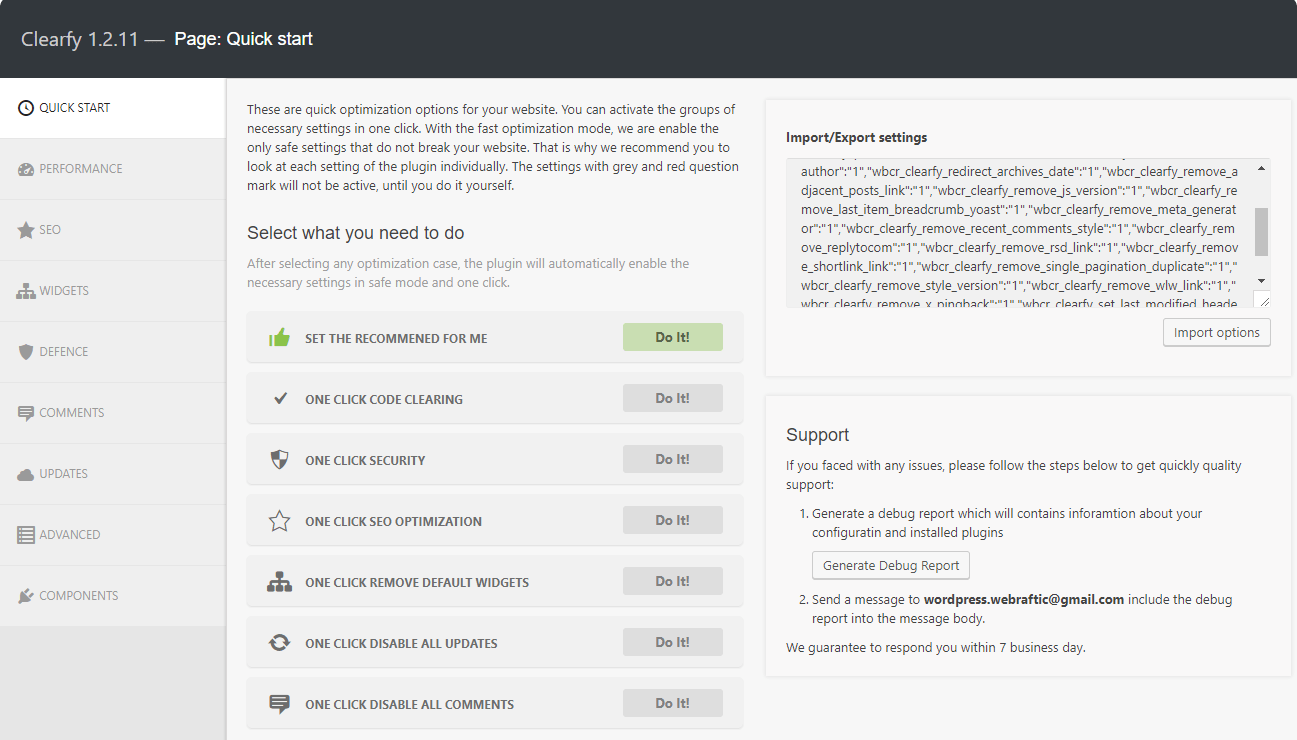
Task: Click the Performance speedometer icon
Action: (x=26, y=169)
